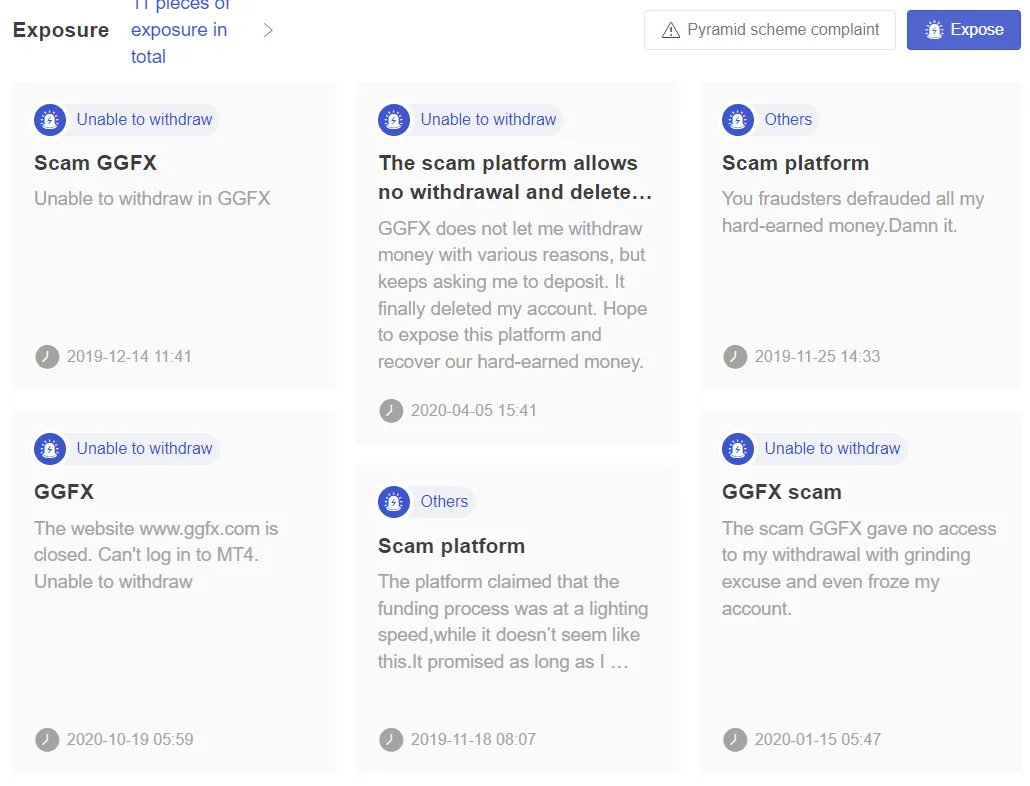Click alarm icon beside 'You fraudsters defrauded' card
1030x786 pixels.
pyautogui.click(x=738, y=120)
